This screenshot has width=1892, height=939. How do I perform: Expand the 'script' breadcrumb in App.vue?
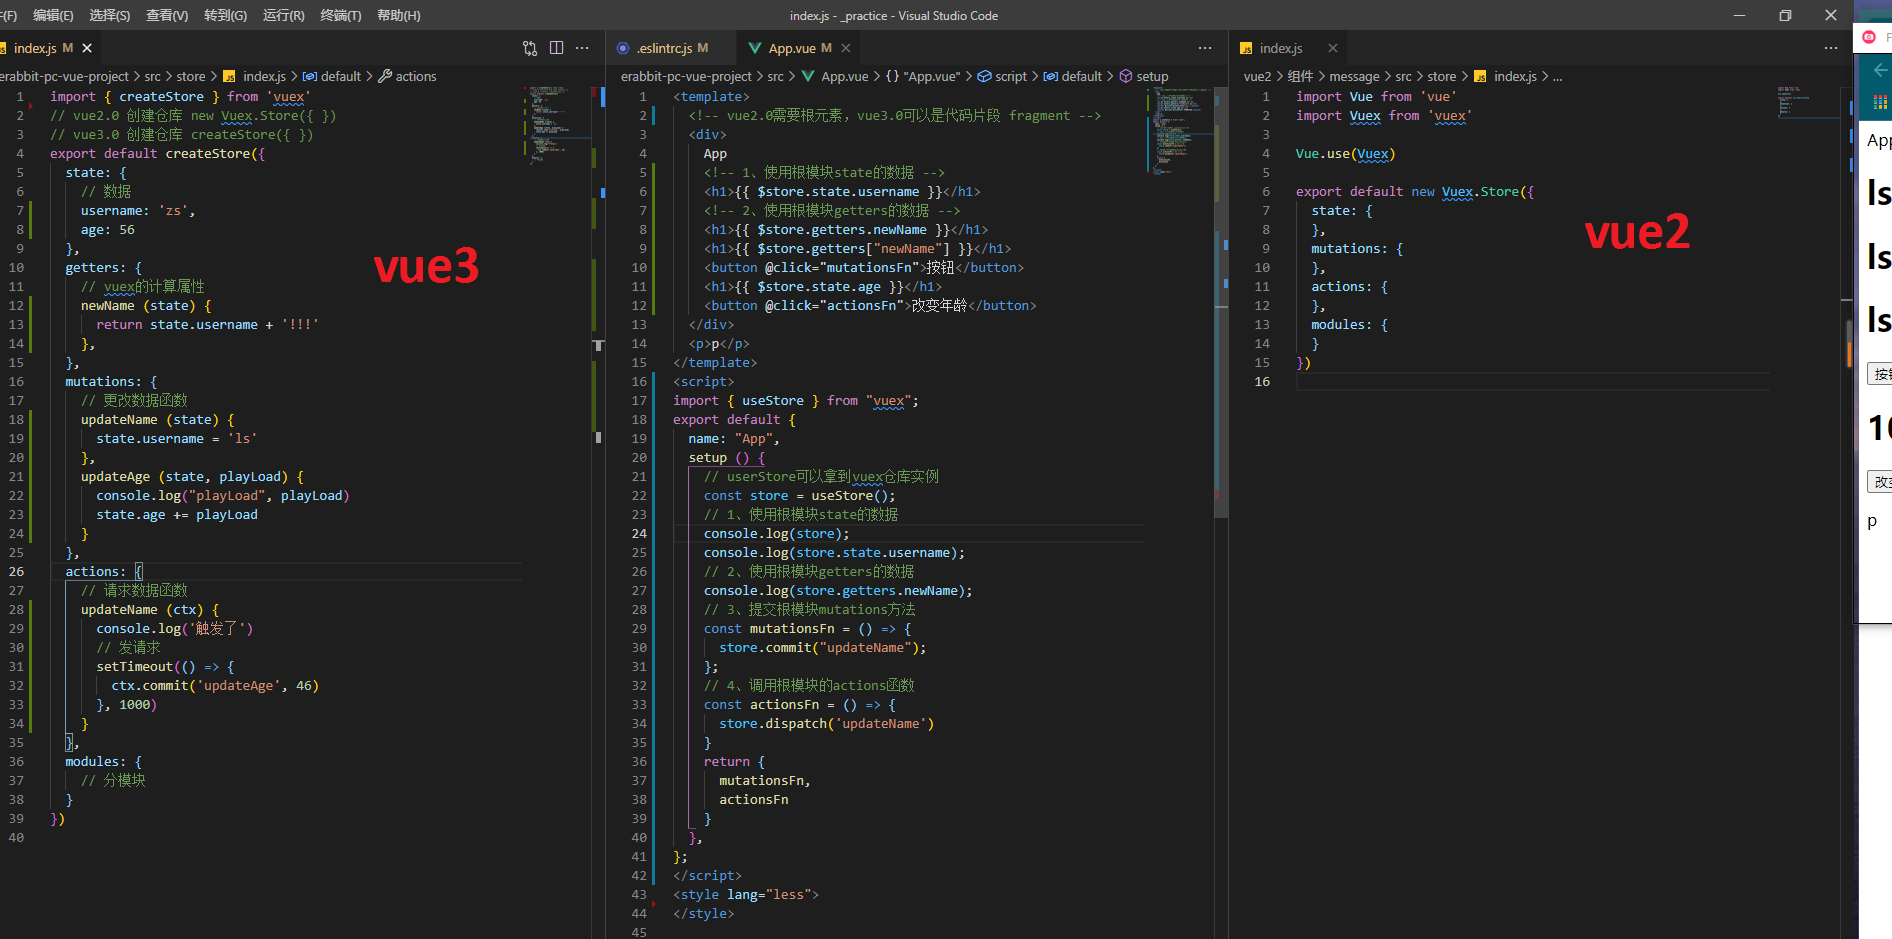1010,76
